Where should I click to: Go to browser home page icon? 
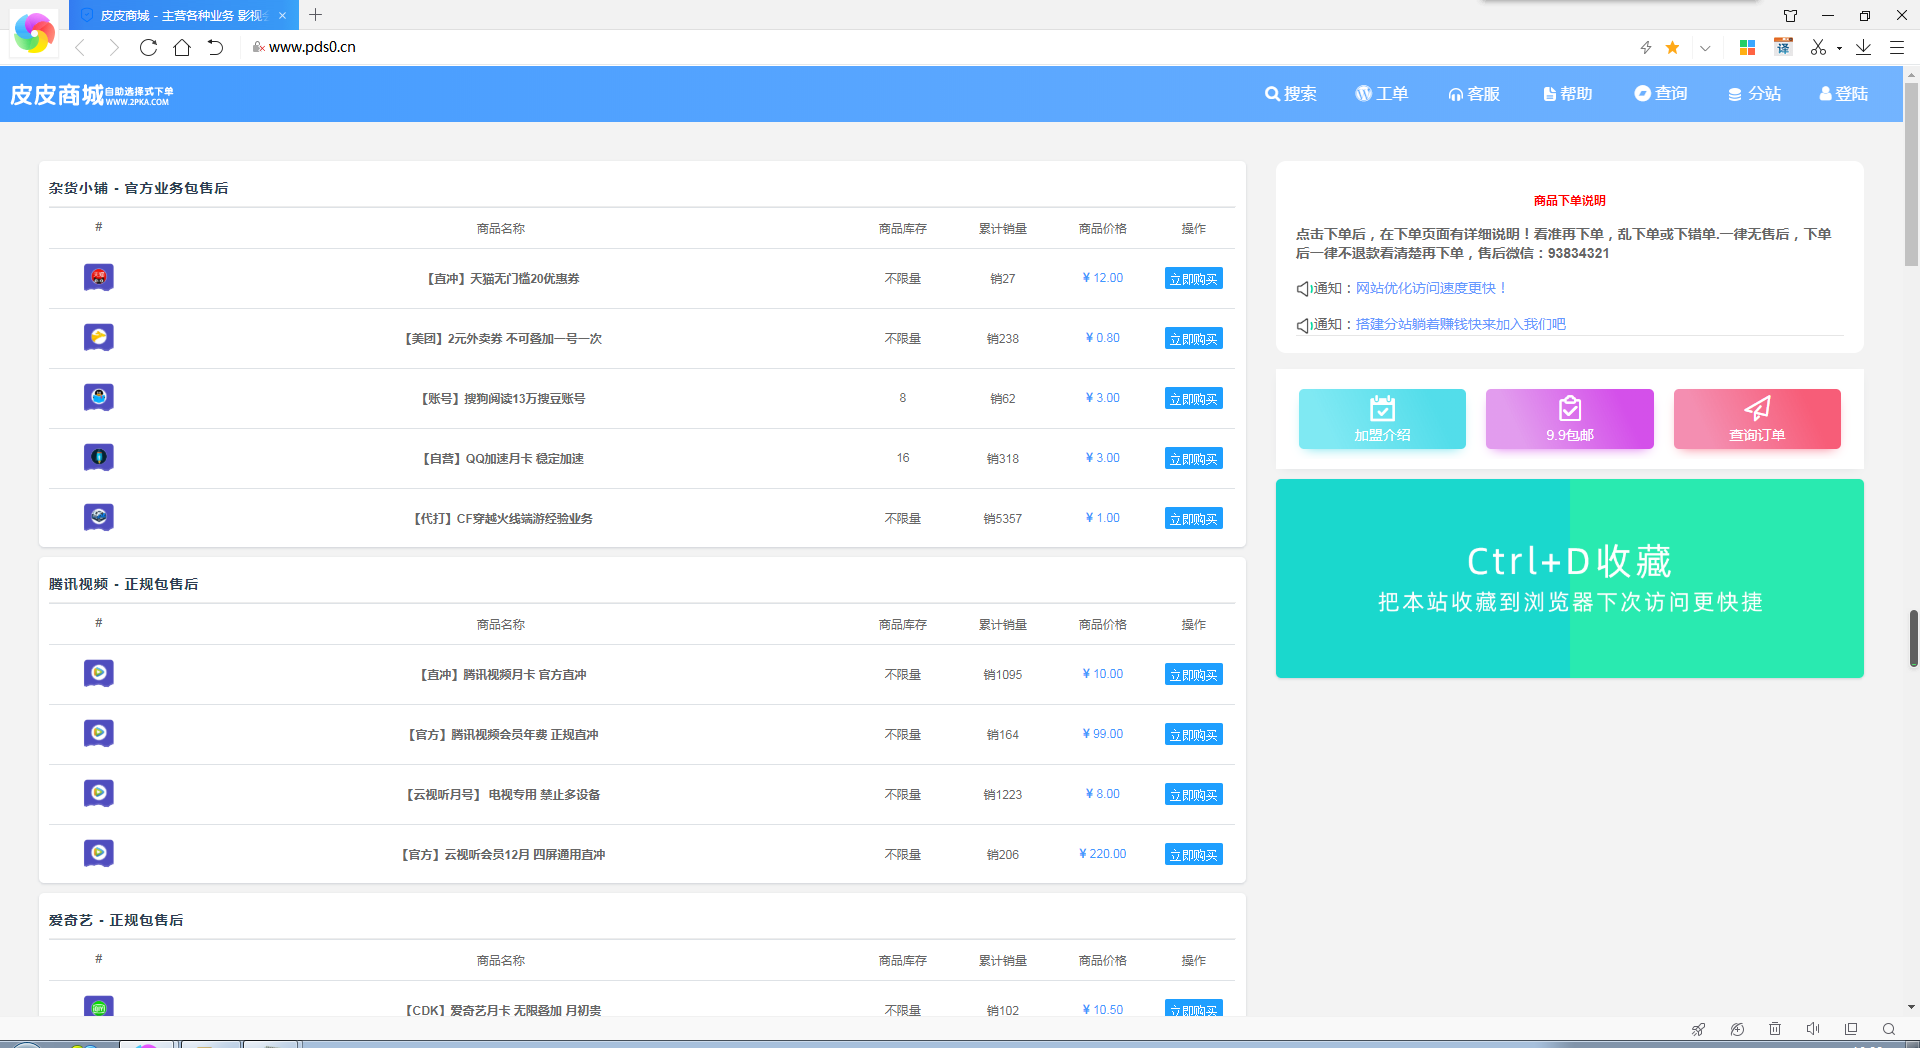click(x=182, y=47)
